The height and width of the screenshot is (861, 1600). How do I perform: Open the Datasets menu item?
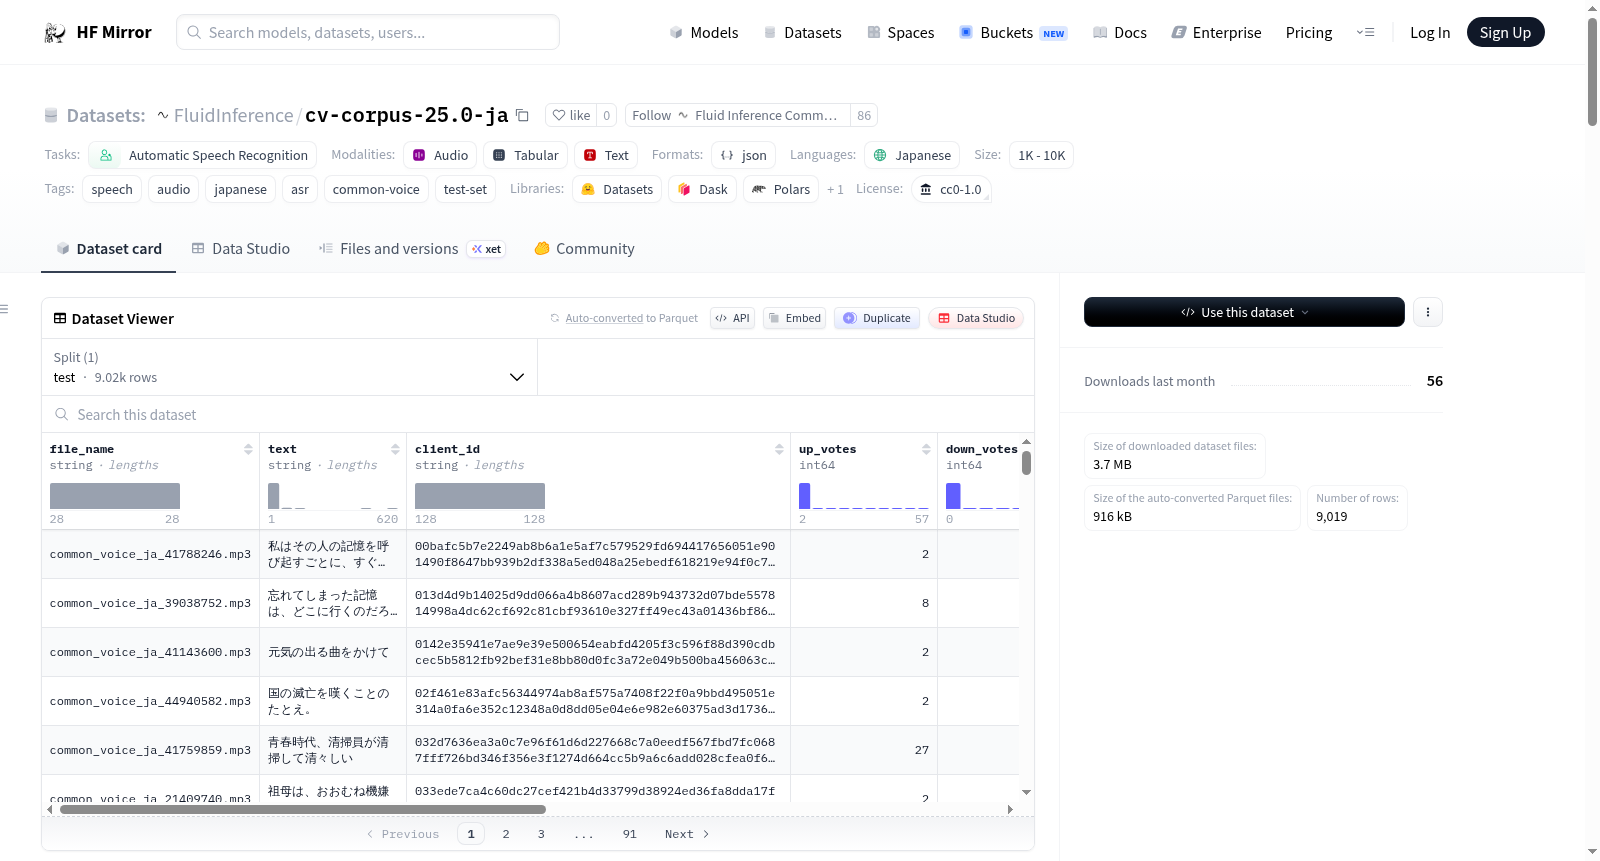coord(802,33)
